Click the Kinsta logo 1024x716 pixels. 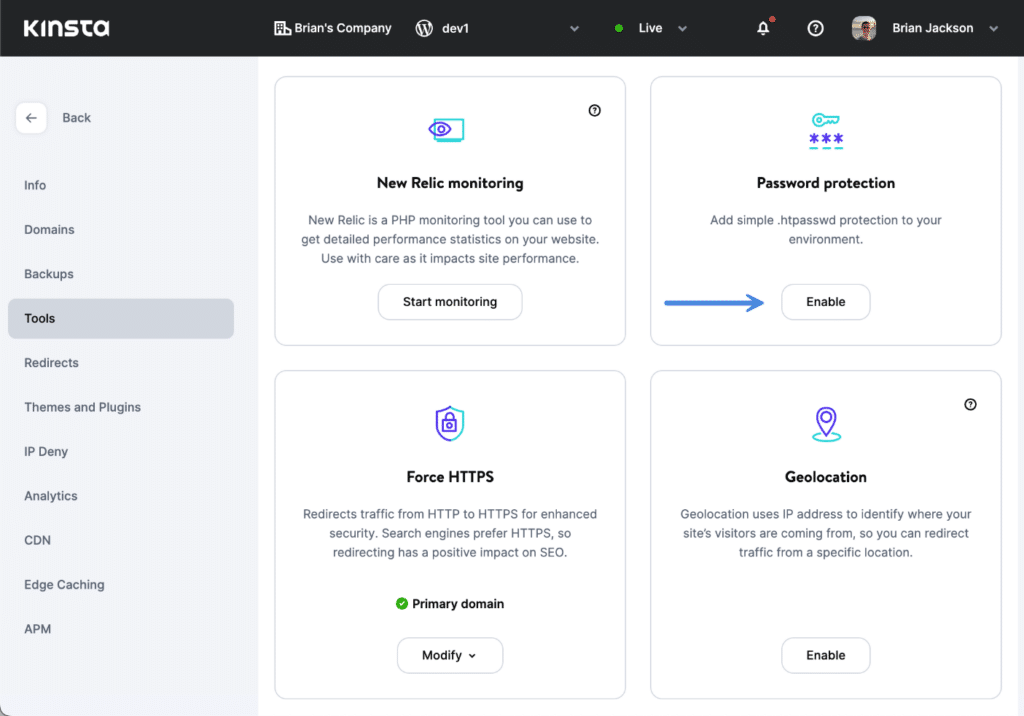click(x=67, y=28)
